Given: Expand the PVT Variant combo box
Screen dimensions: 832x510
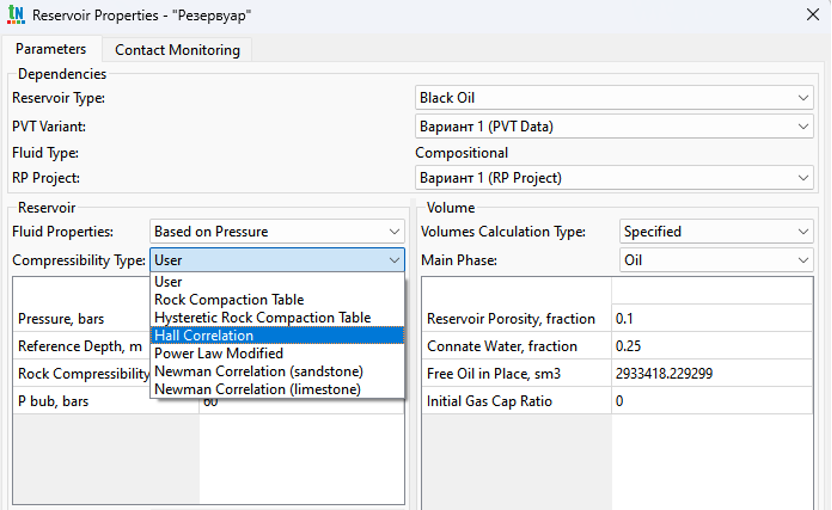Looking at the screenshot, I should tap(614, 126).
